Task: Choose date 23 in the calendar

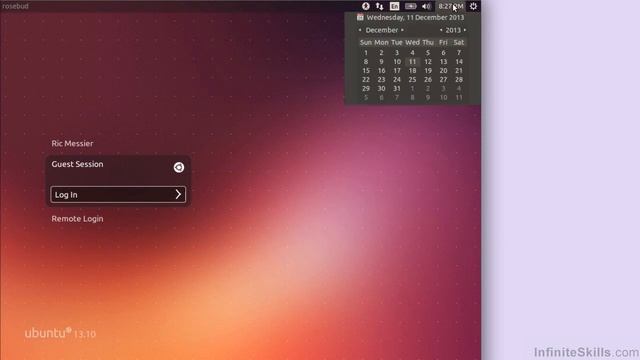Action: pos(381,80)
